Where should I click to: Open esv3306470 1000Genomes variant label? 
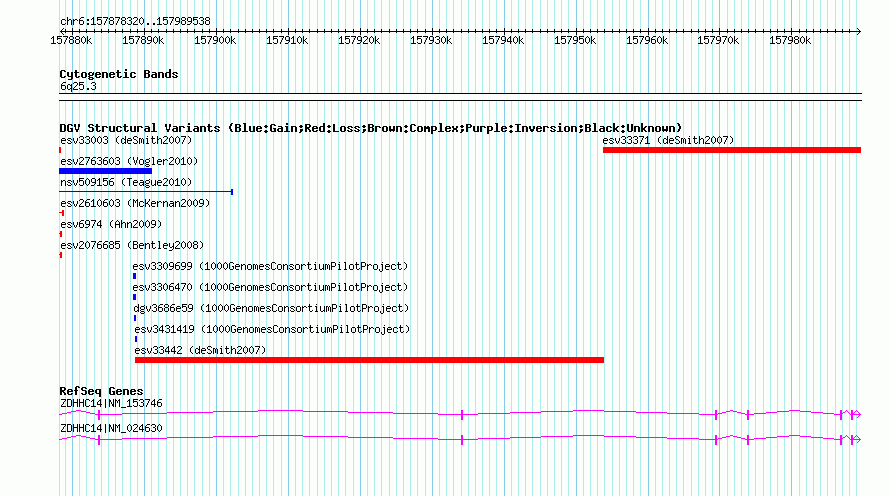click(270, 287)
